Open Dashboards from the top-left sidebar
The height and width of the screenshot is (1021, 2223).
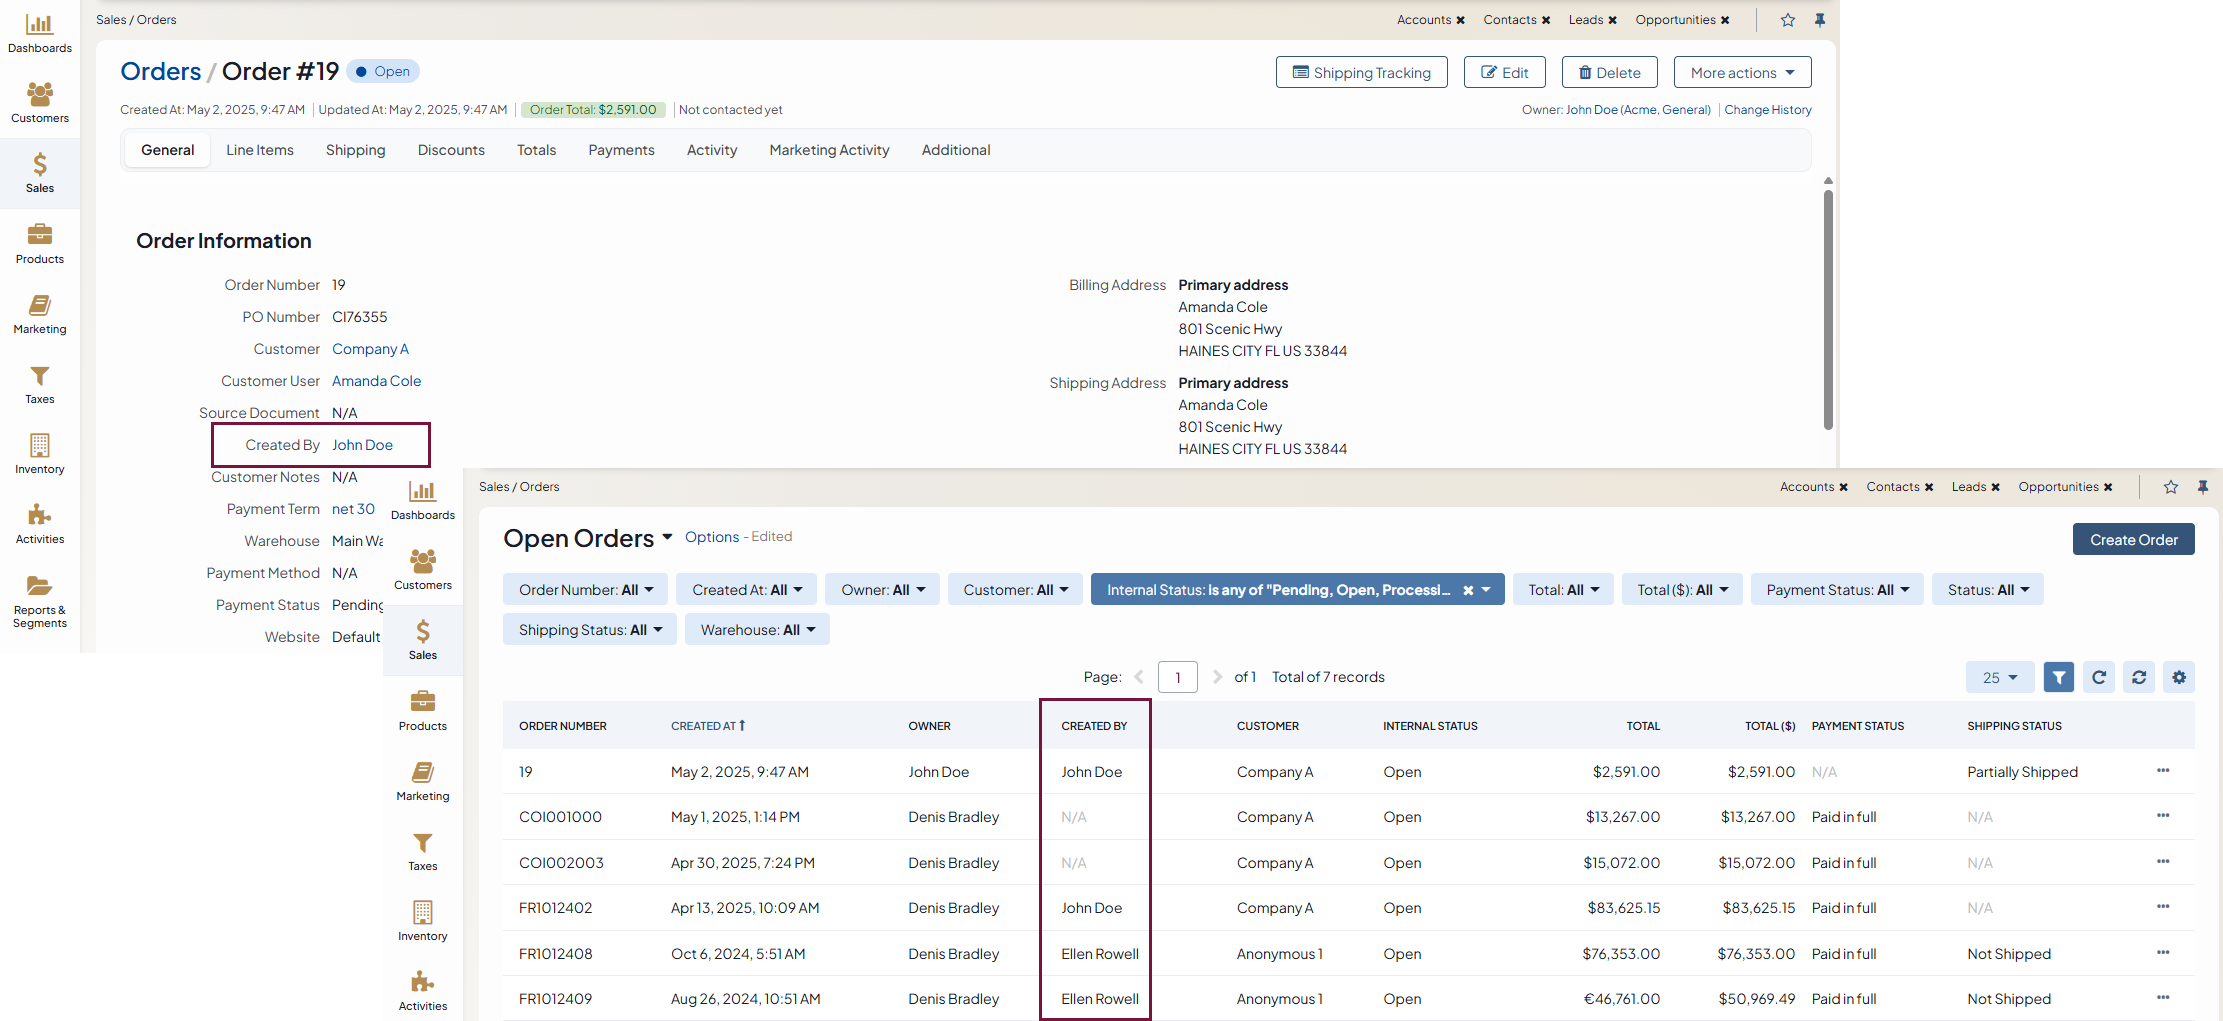click(x=40, y=33)
